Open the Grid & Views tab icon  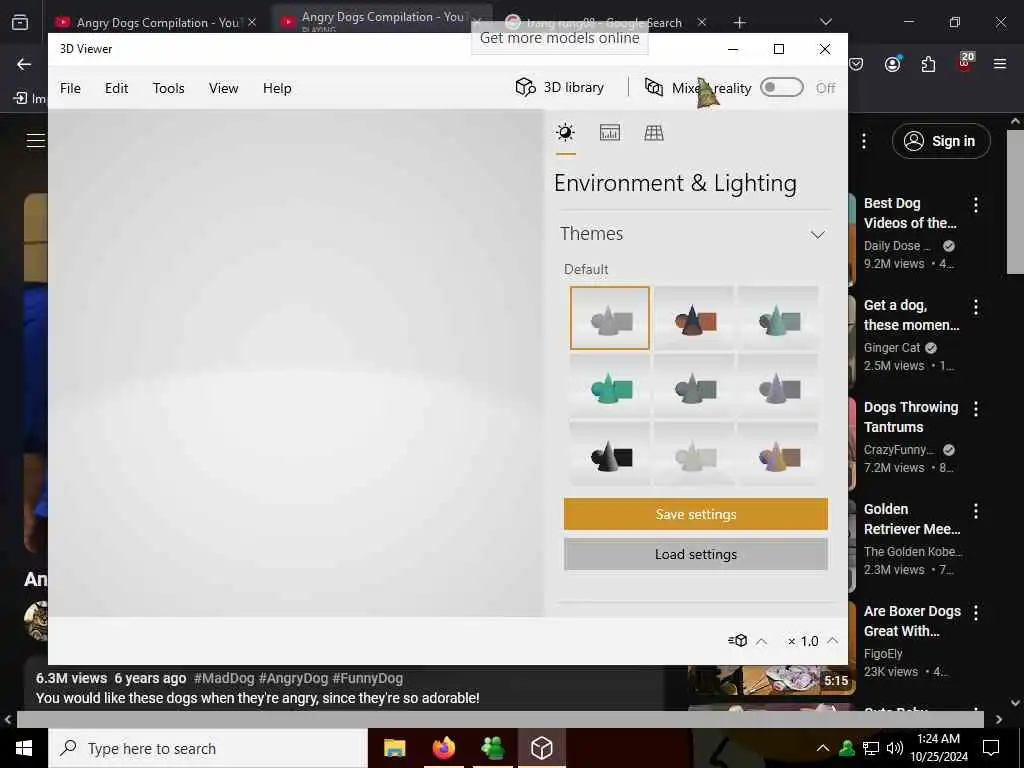pyautogui.click(x=654, y=133)
